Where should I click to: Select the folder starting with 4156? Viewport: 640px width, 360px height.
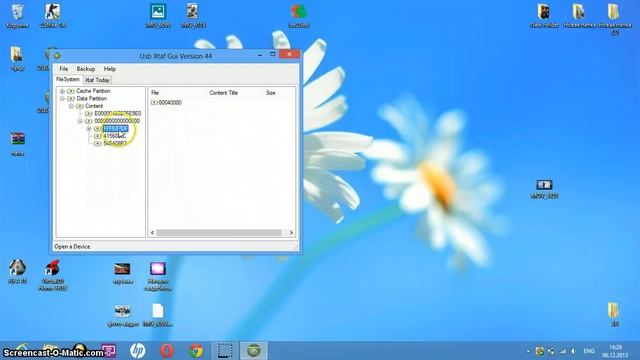pos(115,136)
